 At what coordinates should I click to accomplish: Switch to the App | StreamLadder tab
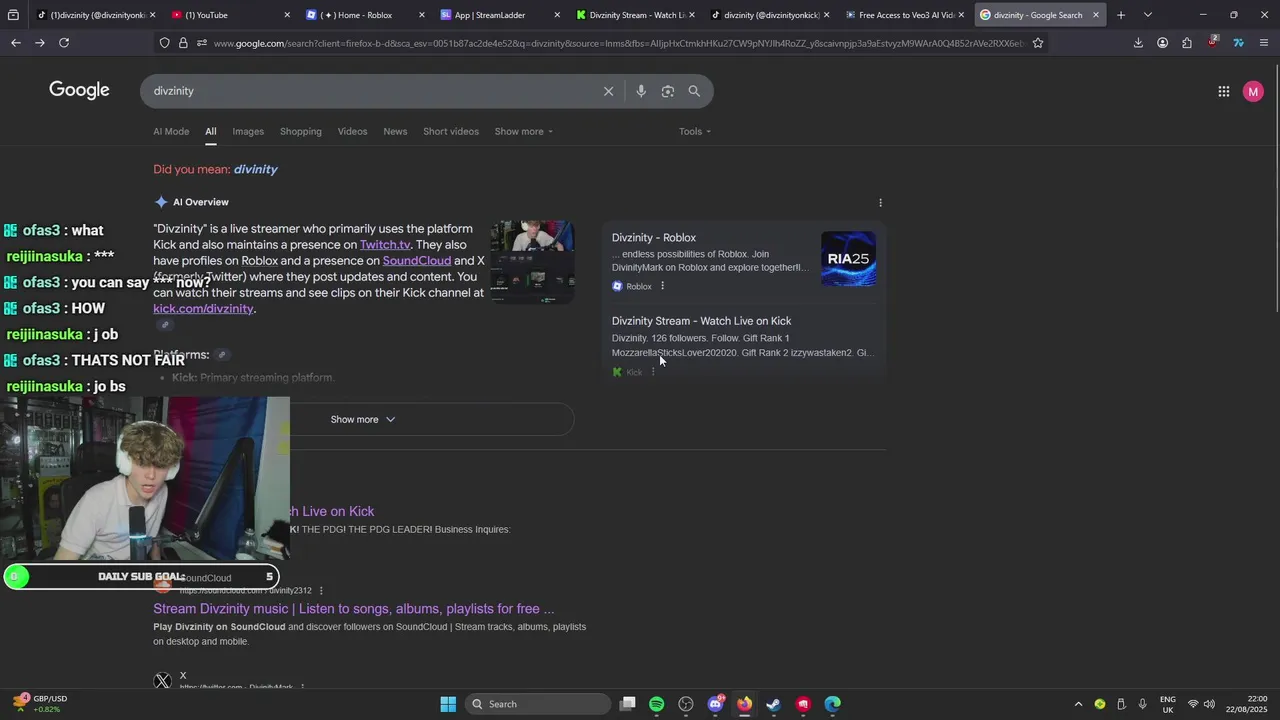coord(498,15)
